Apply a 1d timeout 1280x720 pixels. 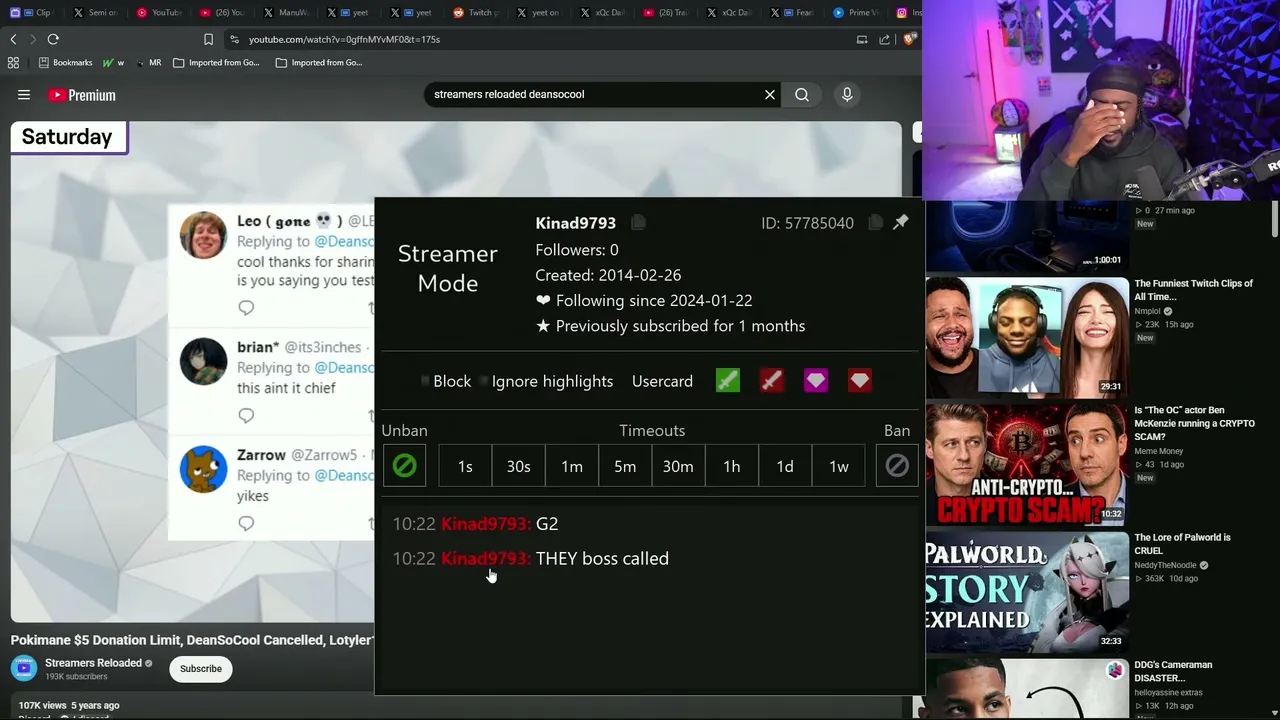click(785, 466)
